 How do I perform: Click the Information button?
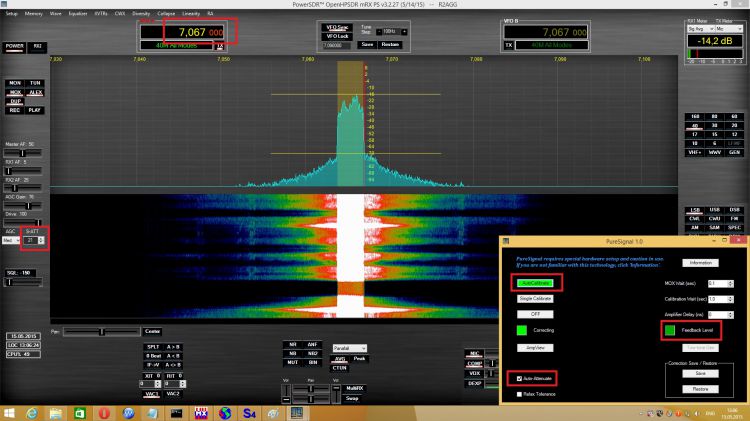pyautogui.click(x=700, y=263)
